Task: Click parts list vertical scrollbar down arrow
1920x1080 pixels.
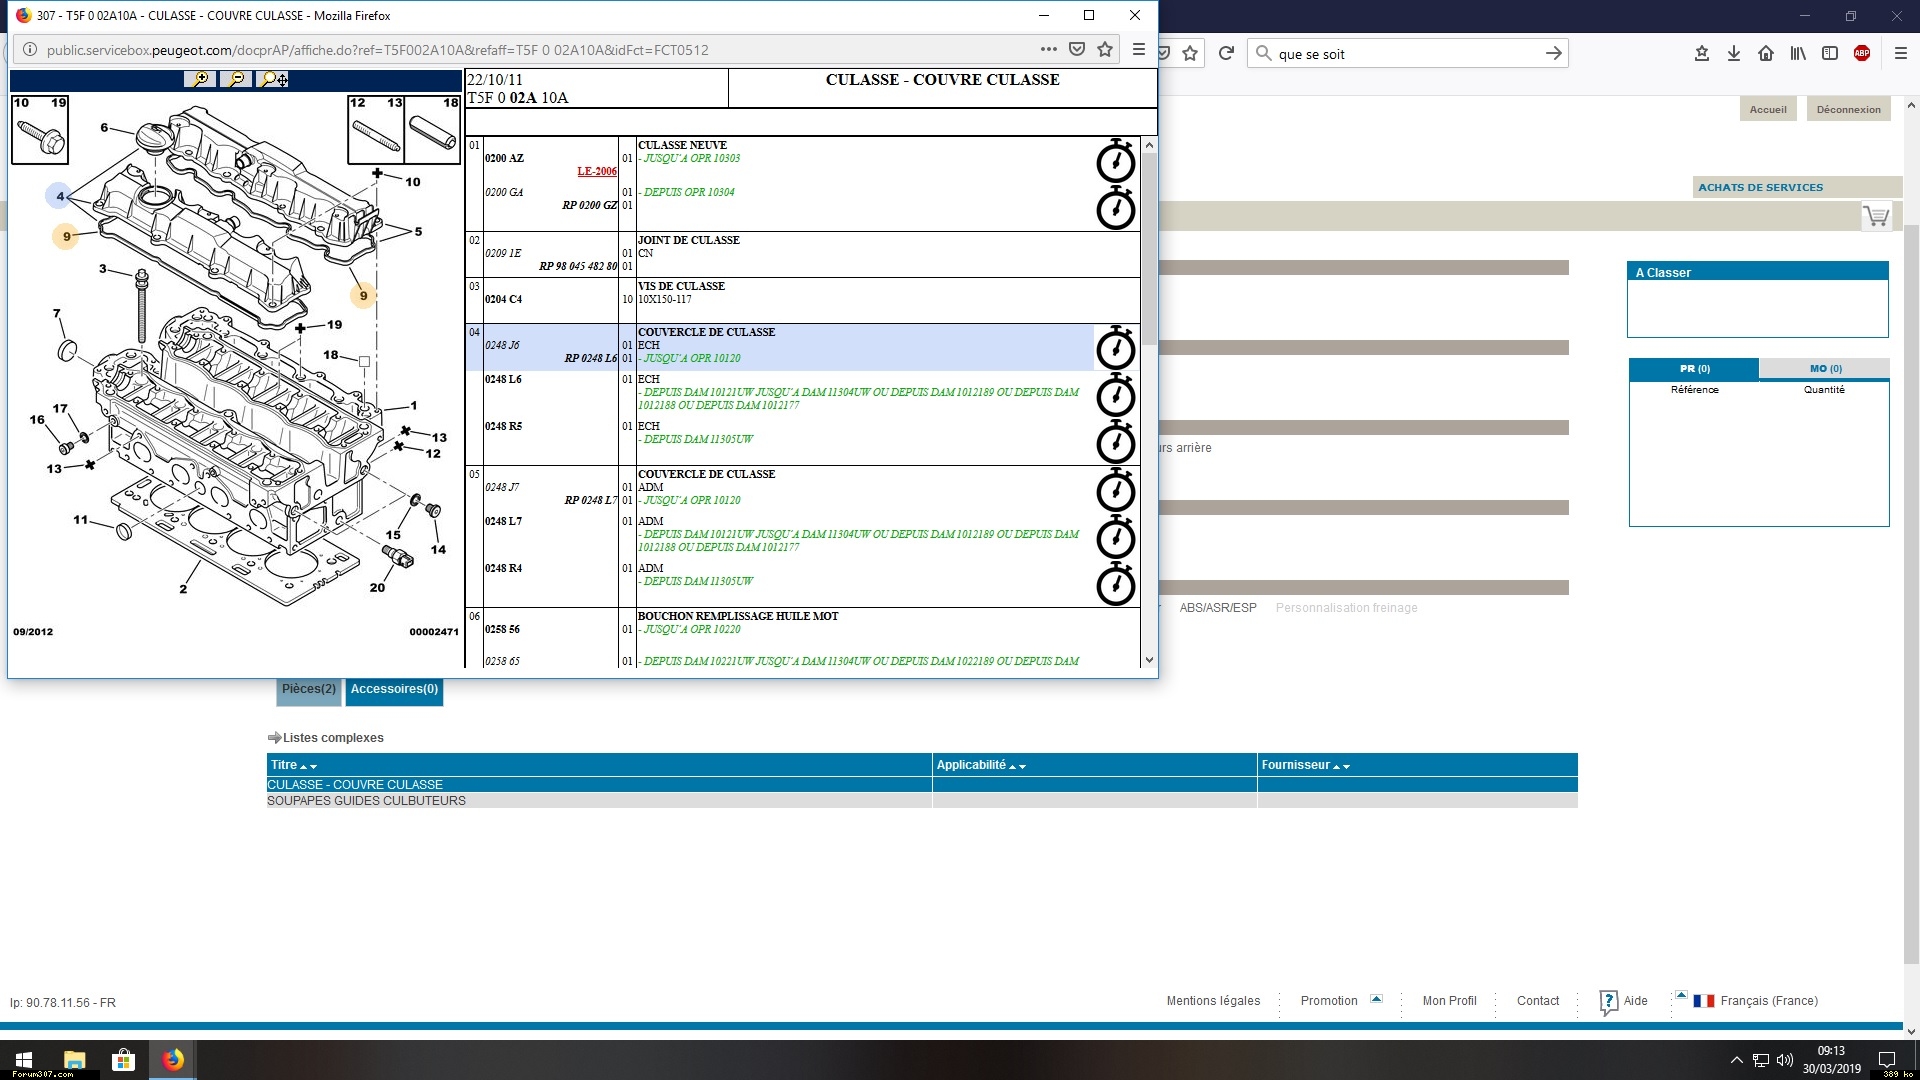Action: click(1149, 660)
